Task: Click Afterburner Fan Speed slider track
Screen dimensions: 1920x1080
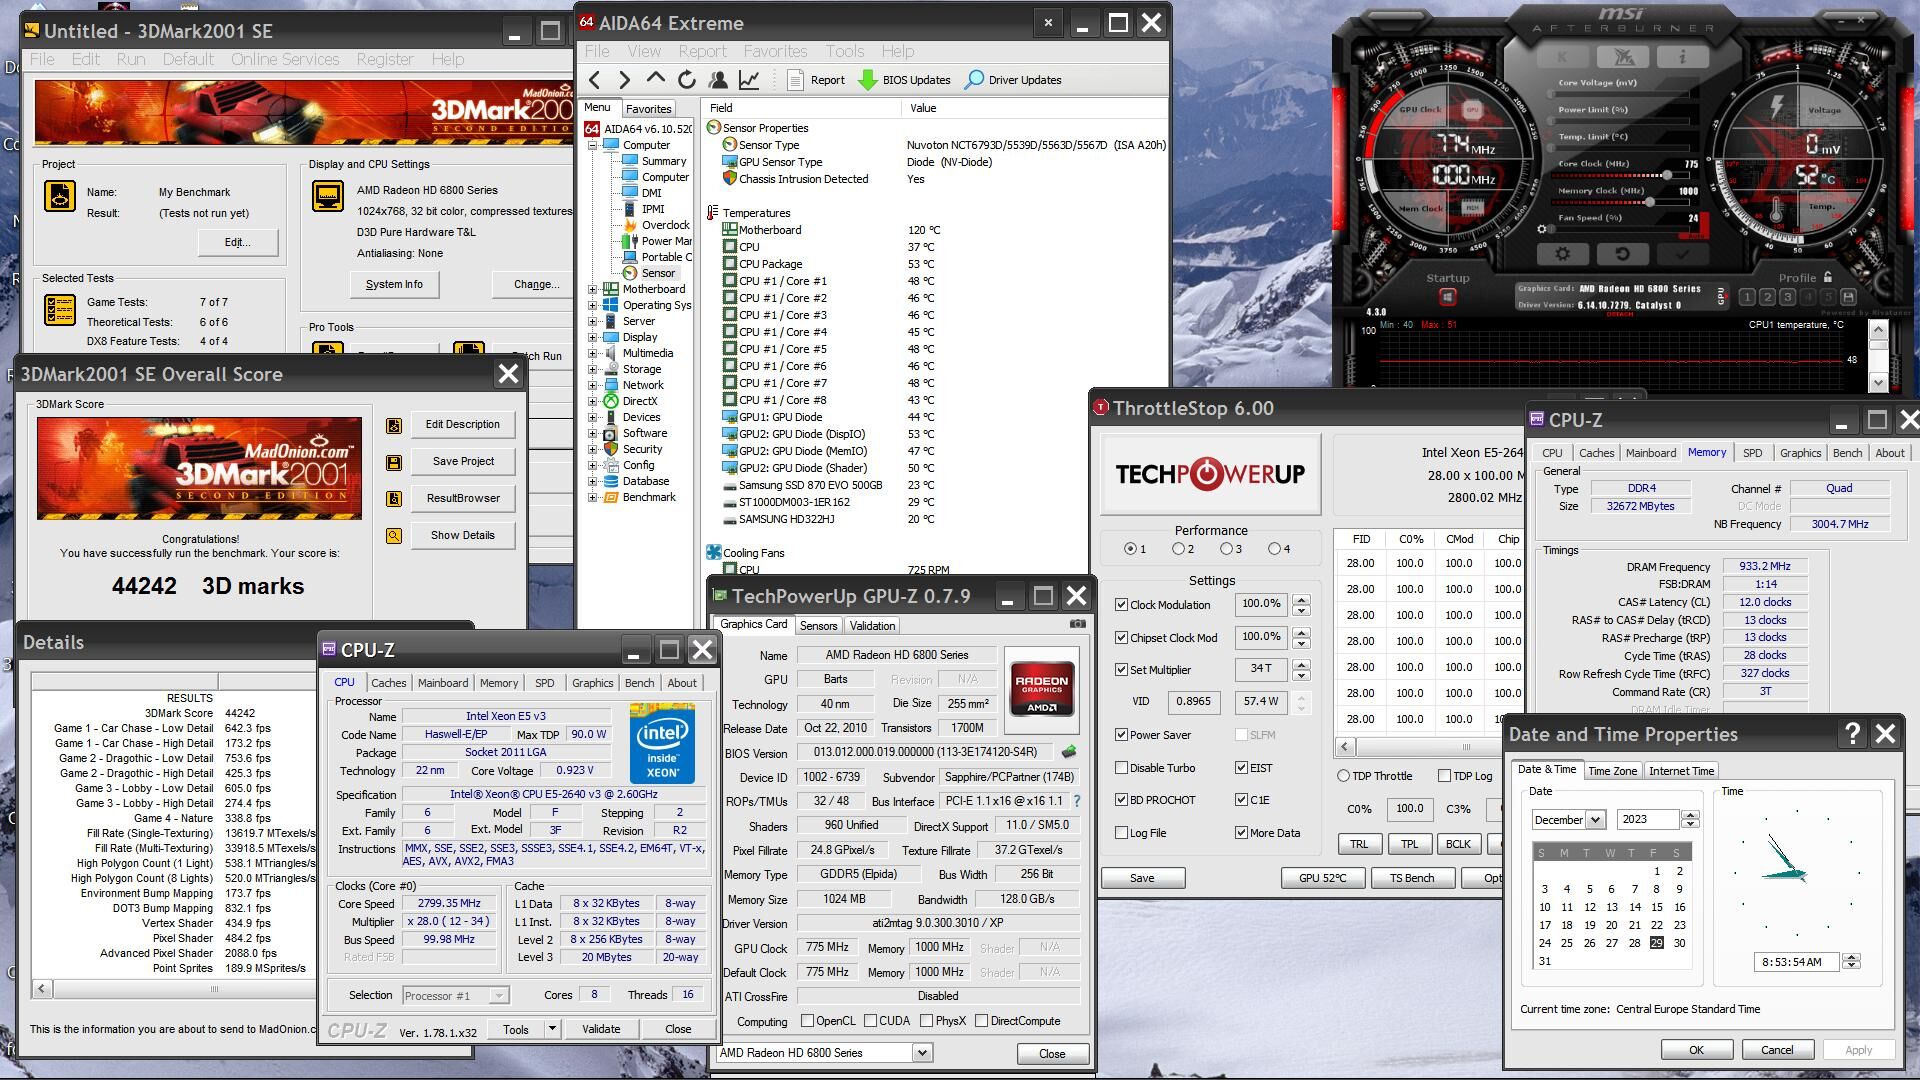Action: (x=1620, y=229)
